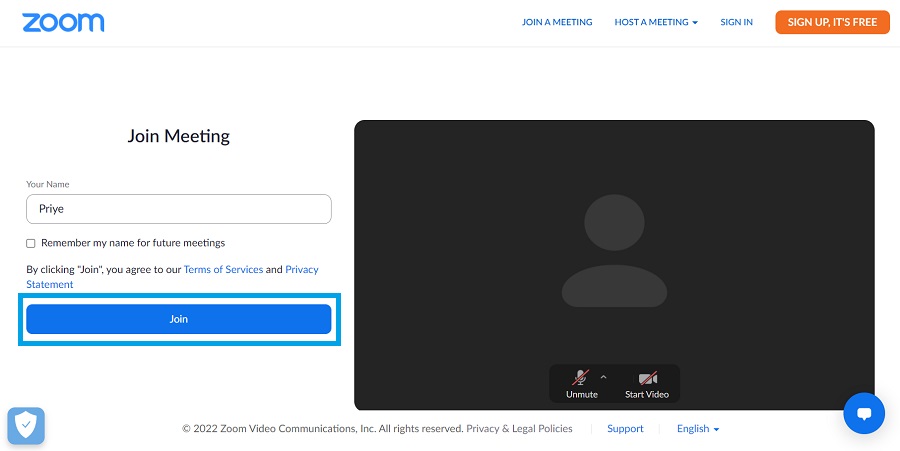900x451 pixels.
Task: Click the video preview avatar placeholder
Action: [x=614, y=250]
